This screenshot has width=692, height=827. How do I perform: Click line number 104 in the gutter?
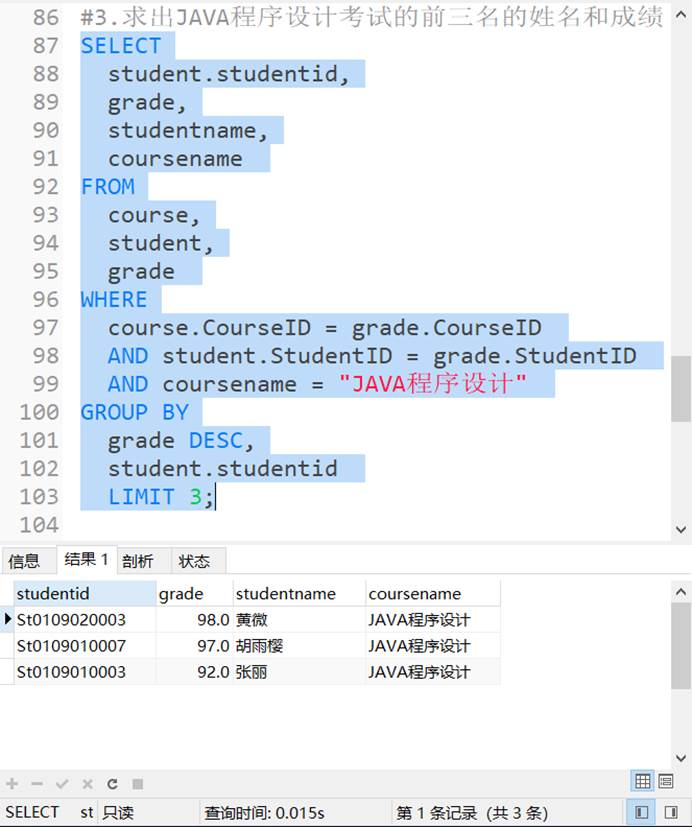click(39, 525)
